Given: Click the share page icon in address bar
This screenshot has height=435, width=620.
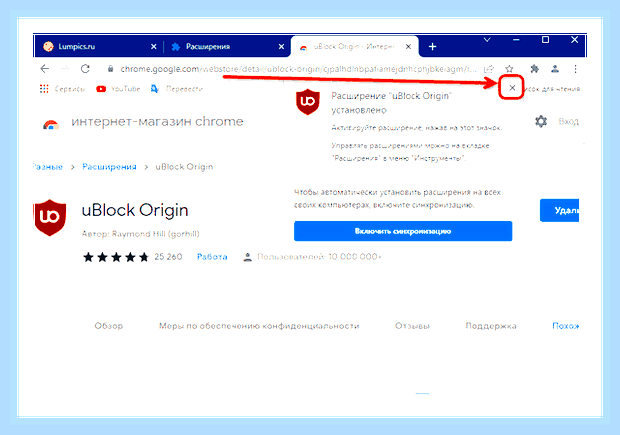Looking at the screenshot, I should click(x=489, y=69).
